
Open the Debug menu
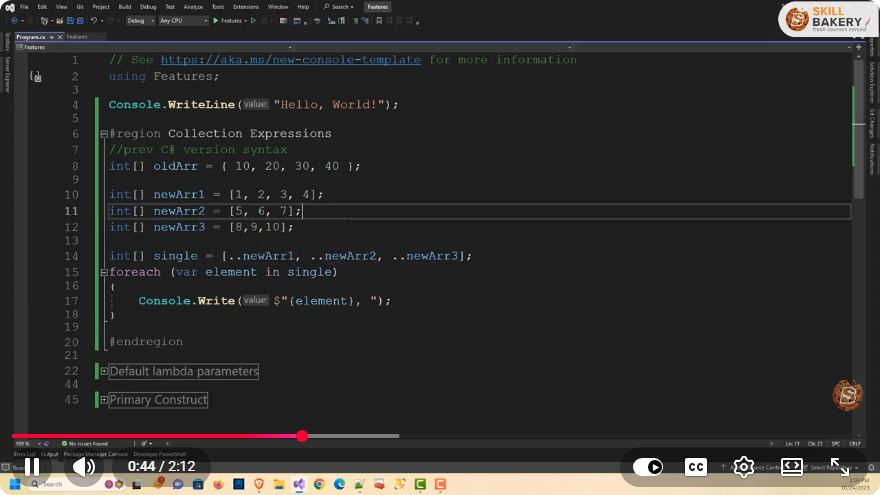148,7
